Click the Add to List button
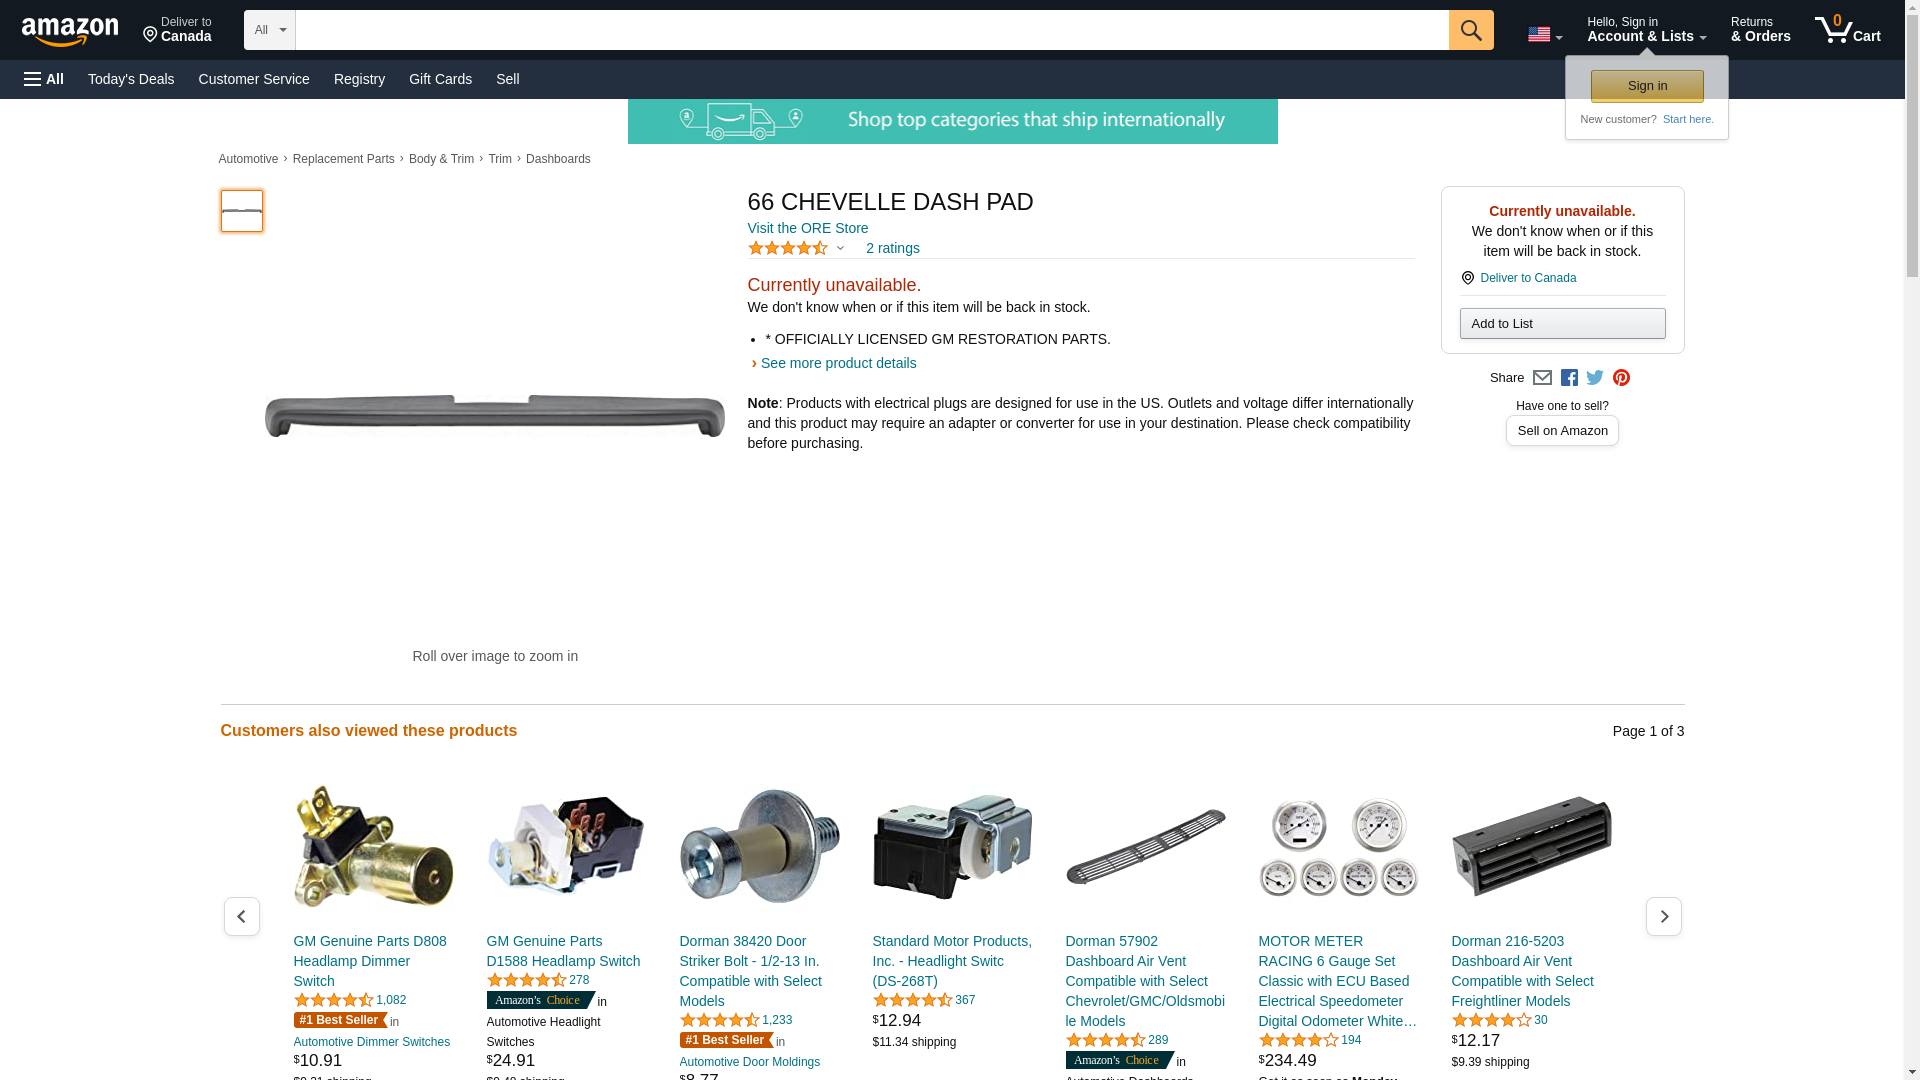The width and height of the screenshot is (1920, 1080). (1561, 323)
